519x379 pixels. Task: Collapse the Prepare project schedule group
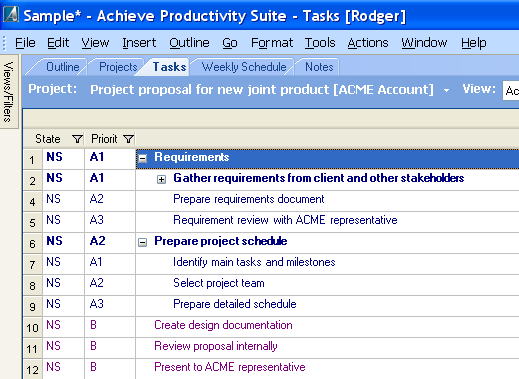pos(143,242)
